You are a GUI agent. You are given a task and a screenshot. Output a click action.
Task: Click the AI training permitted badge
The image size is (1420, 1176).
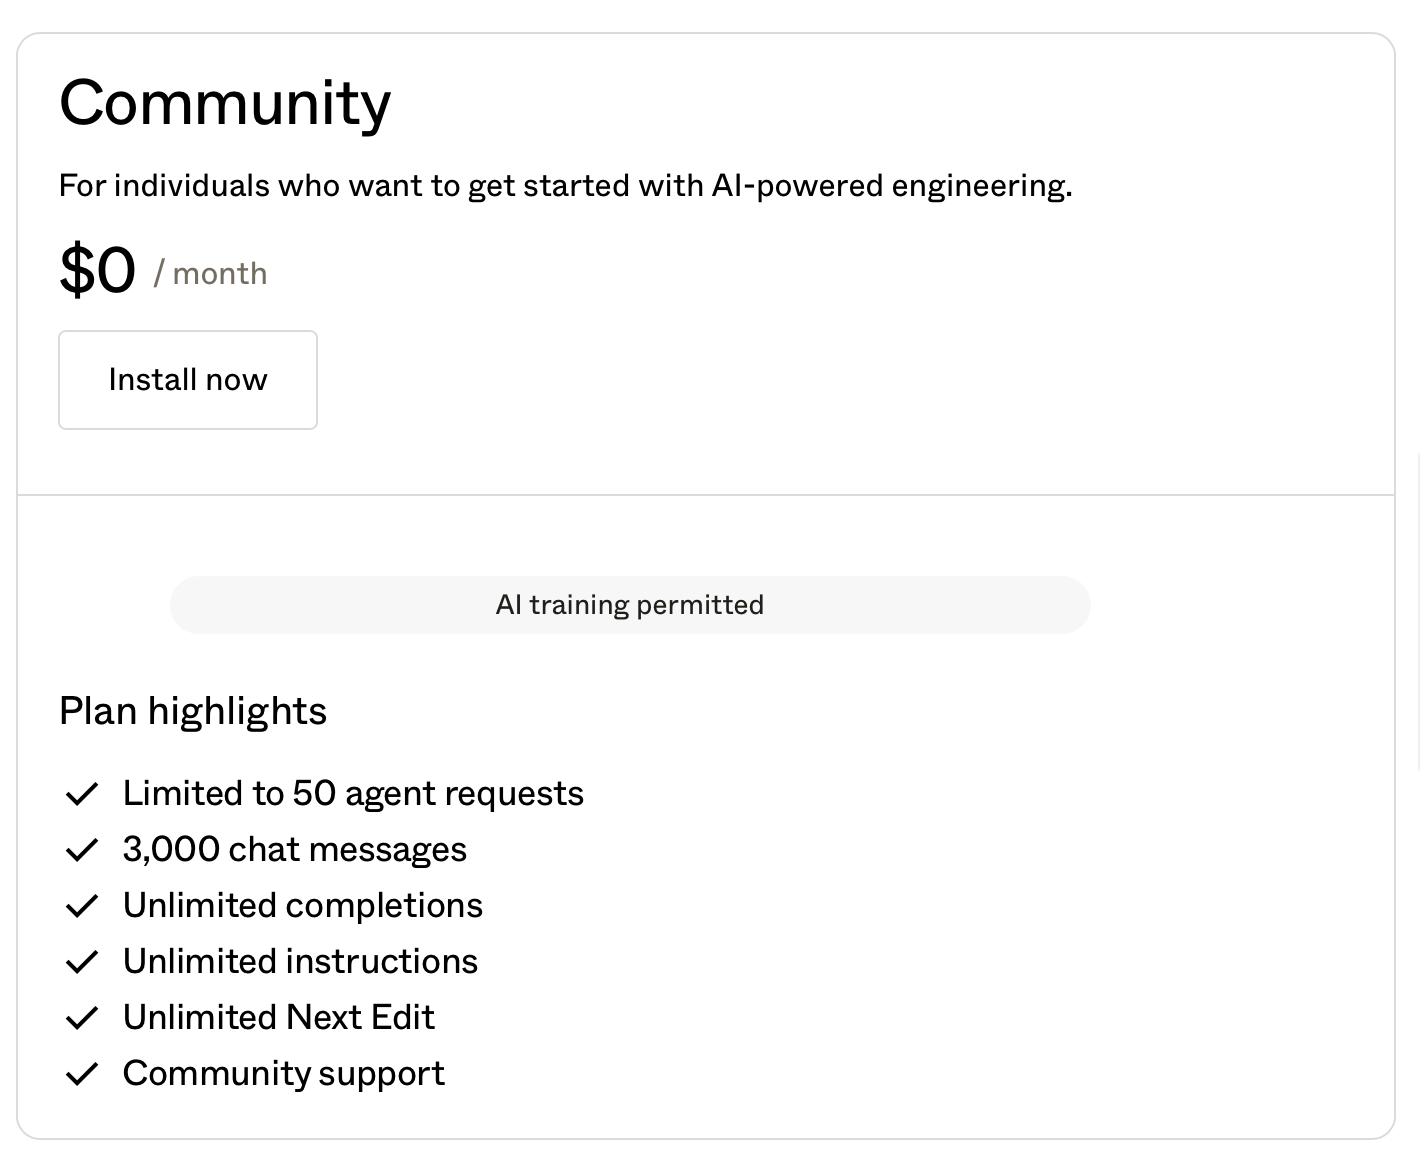coord(630,605)
